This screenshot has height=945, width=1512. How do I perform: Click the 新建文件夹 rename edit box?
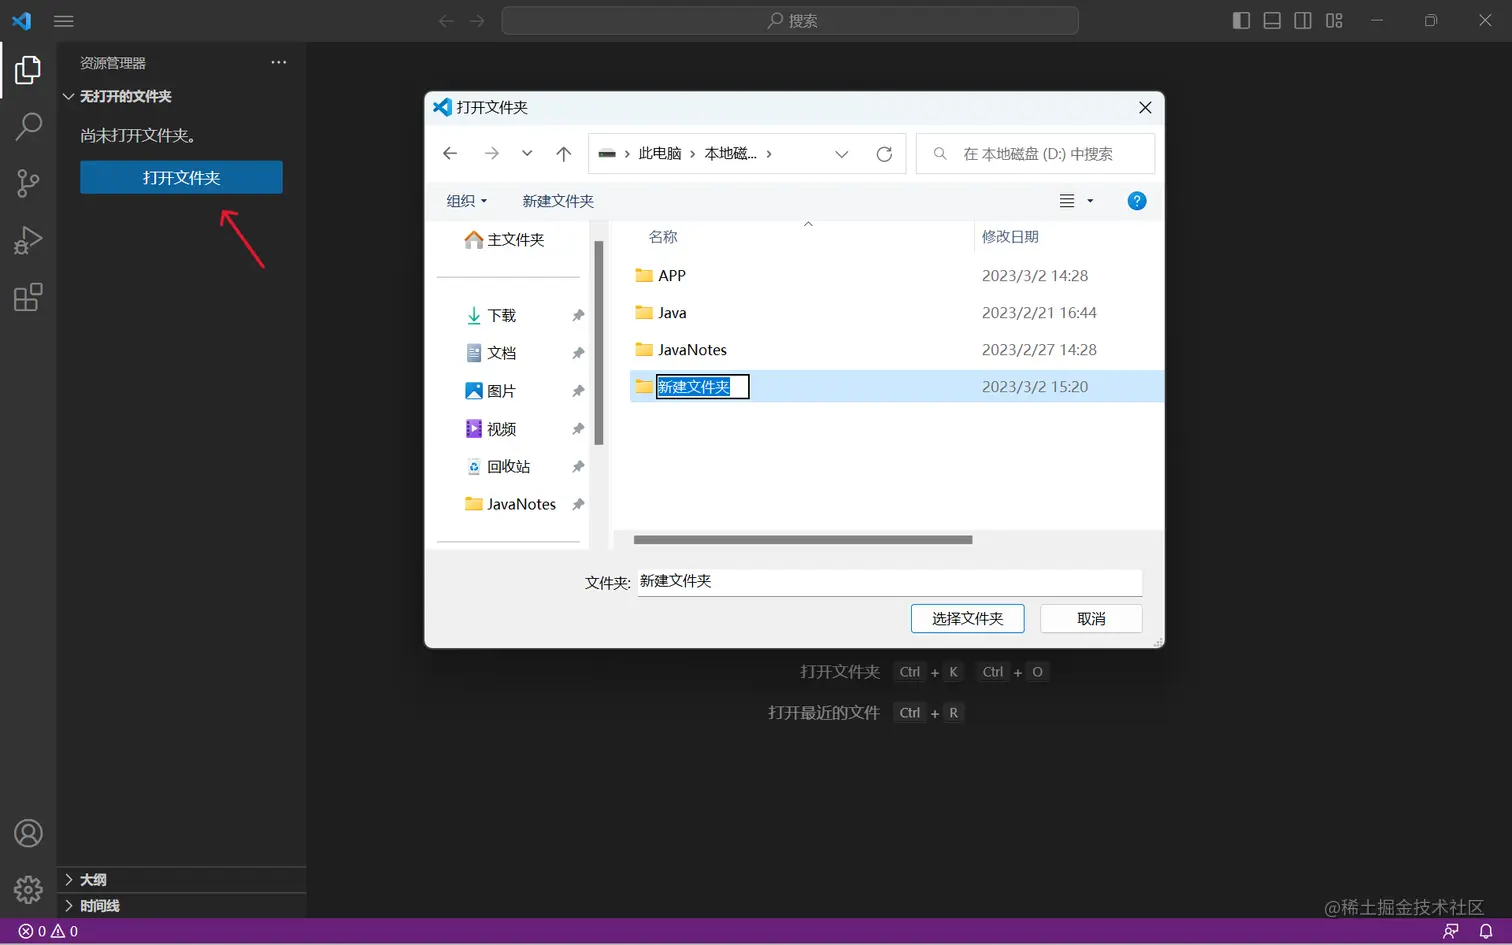pyautogui.click(x=702, y=387)
